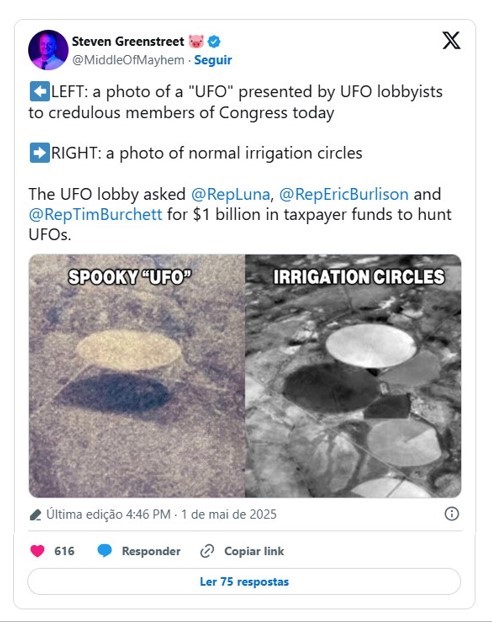Click the Responder label
The height and width of the screenshot is (622, 492).
(x=151, y=551)
